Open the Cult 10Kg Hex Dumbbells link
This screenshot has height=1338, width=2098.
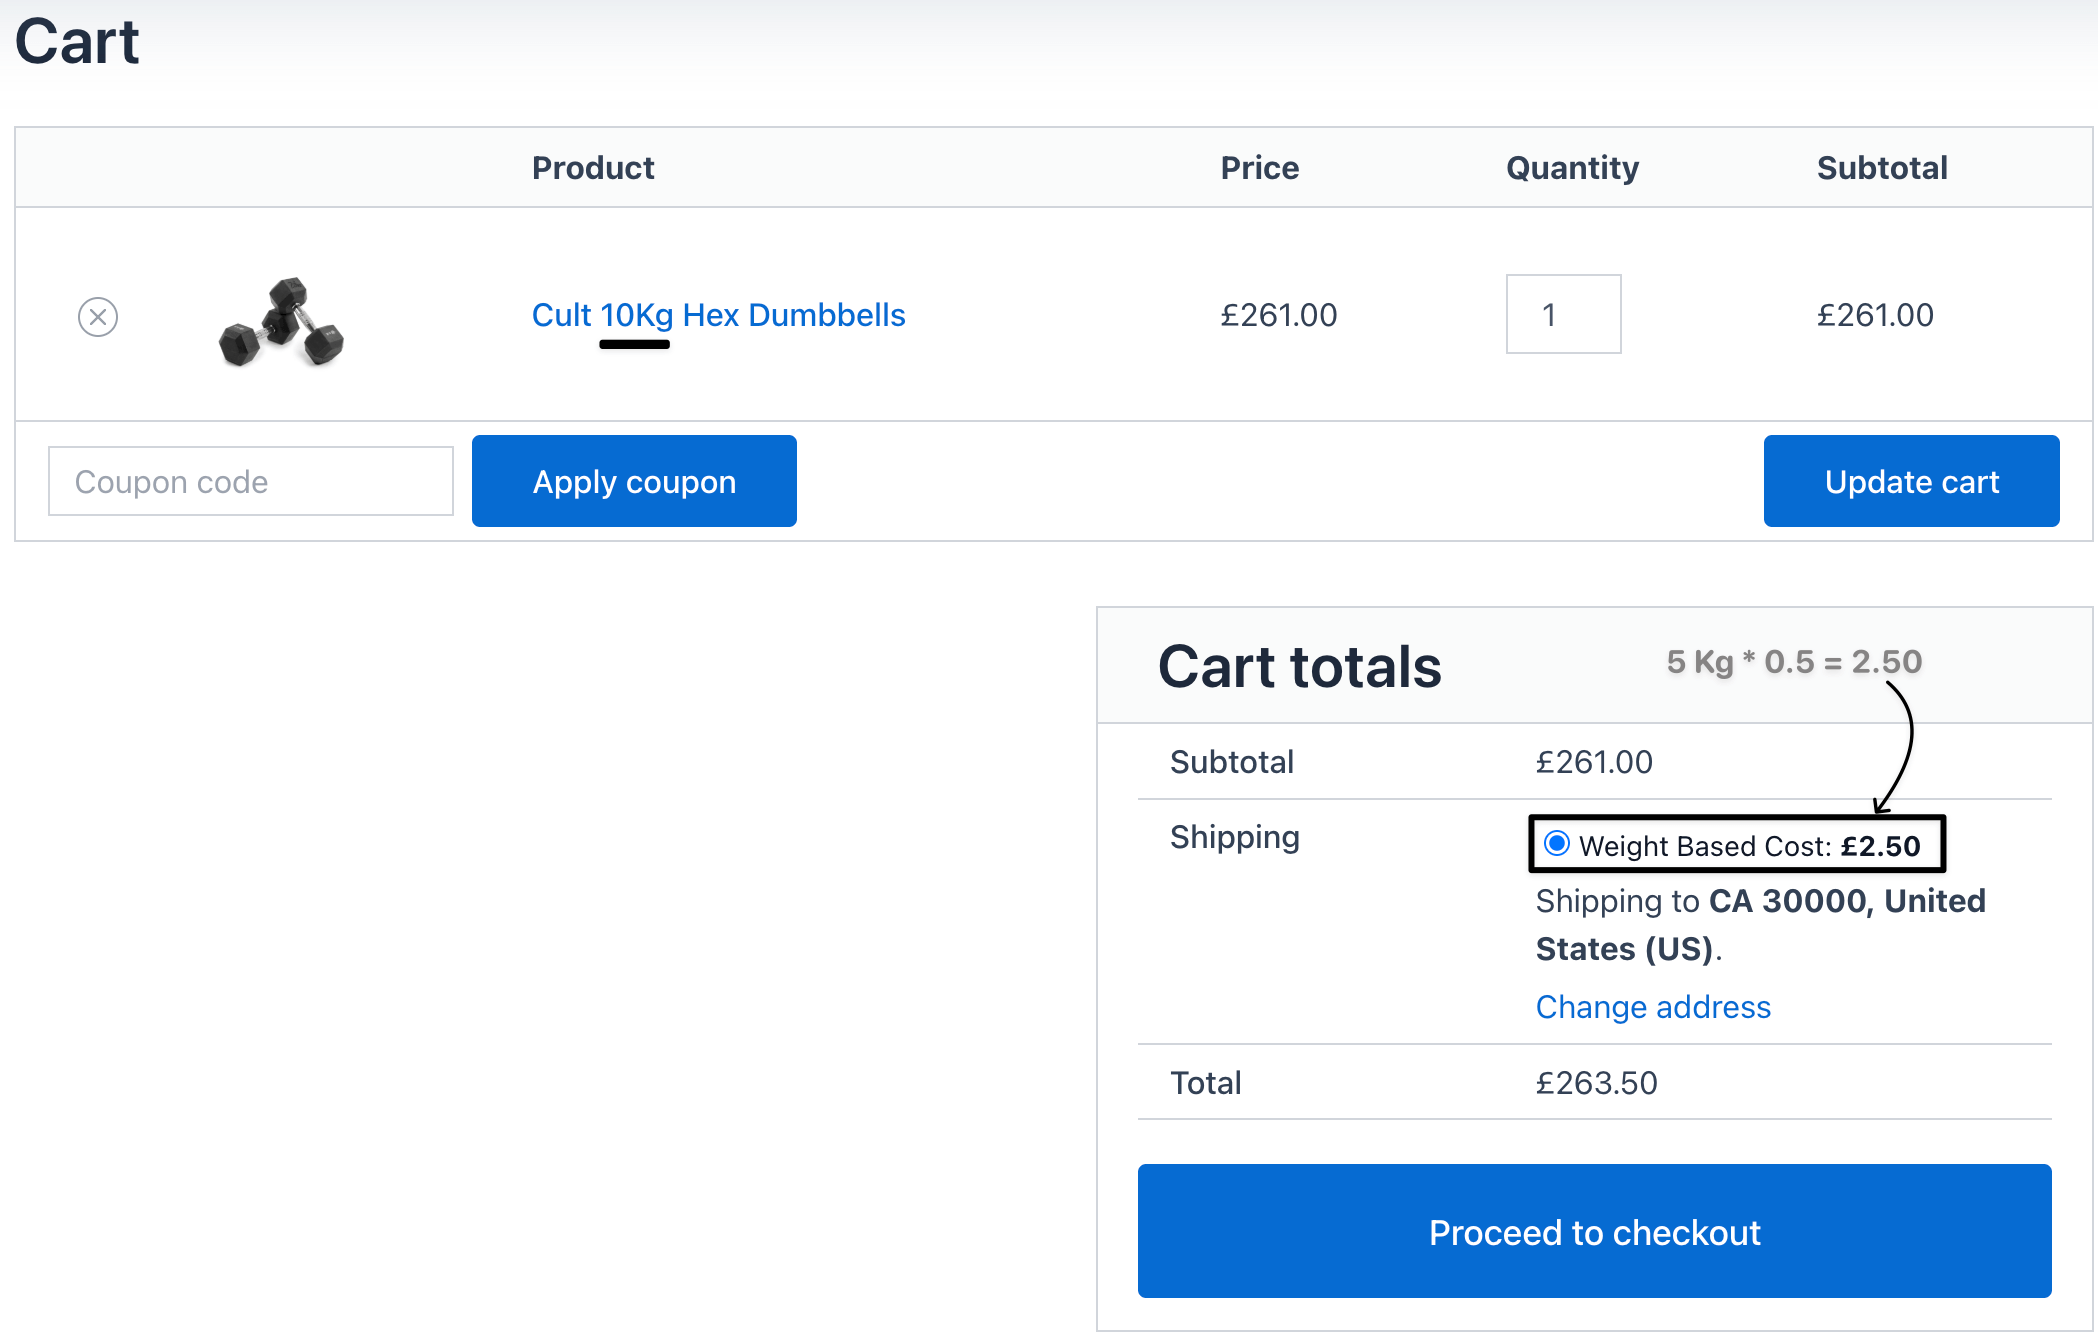[718, 315]
